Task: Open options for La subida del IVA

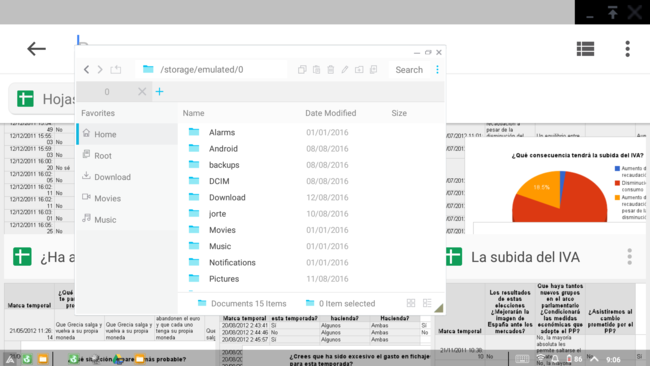Action: 629,257
